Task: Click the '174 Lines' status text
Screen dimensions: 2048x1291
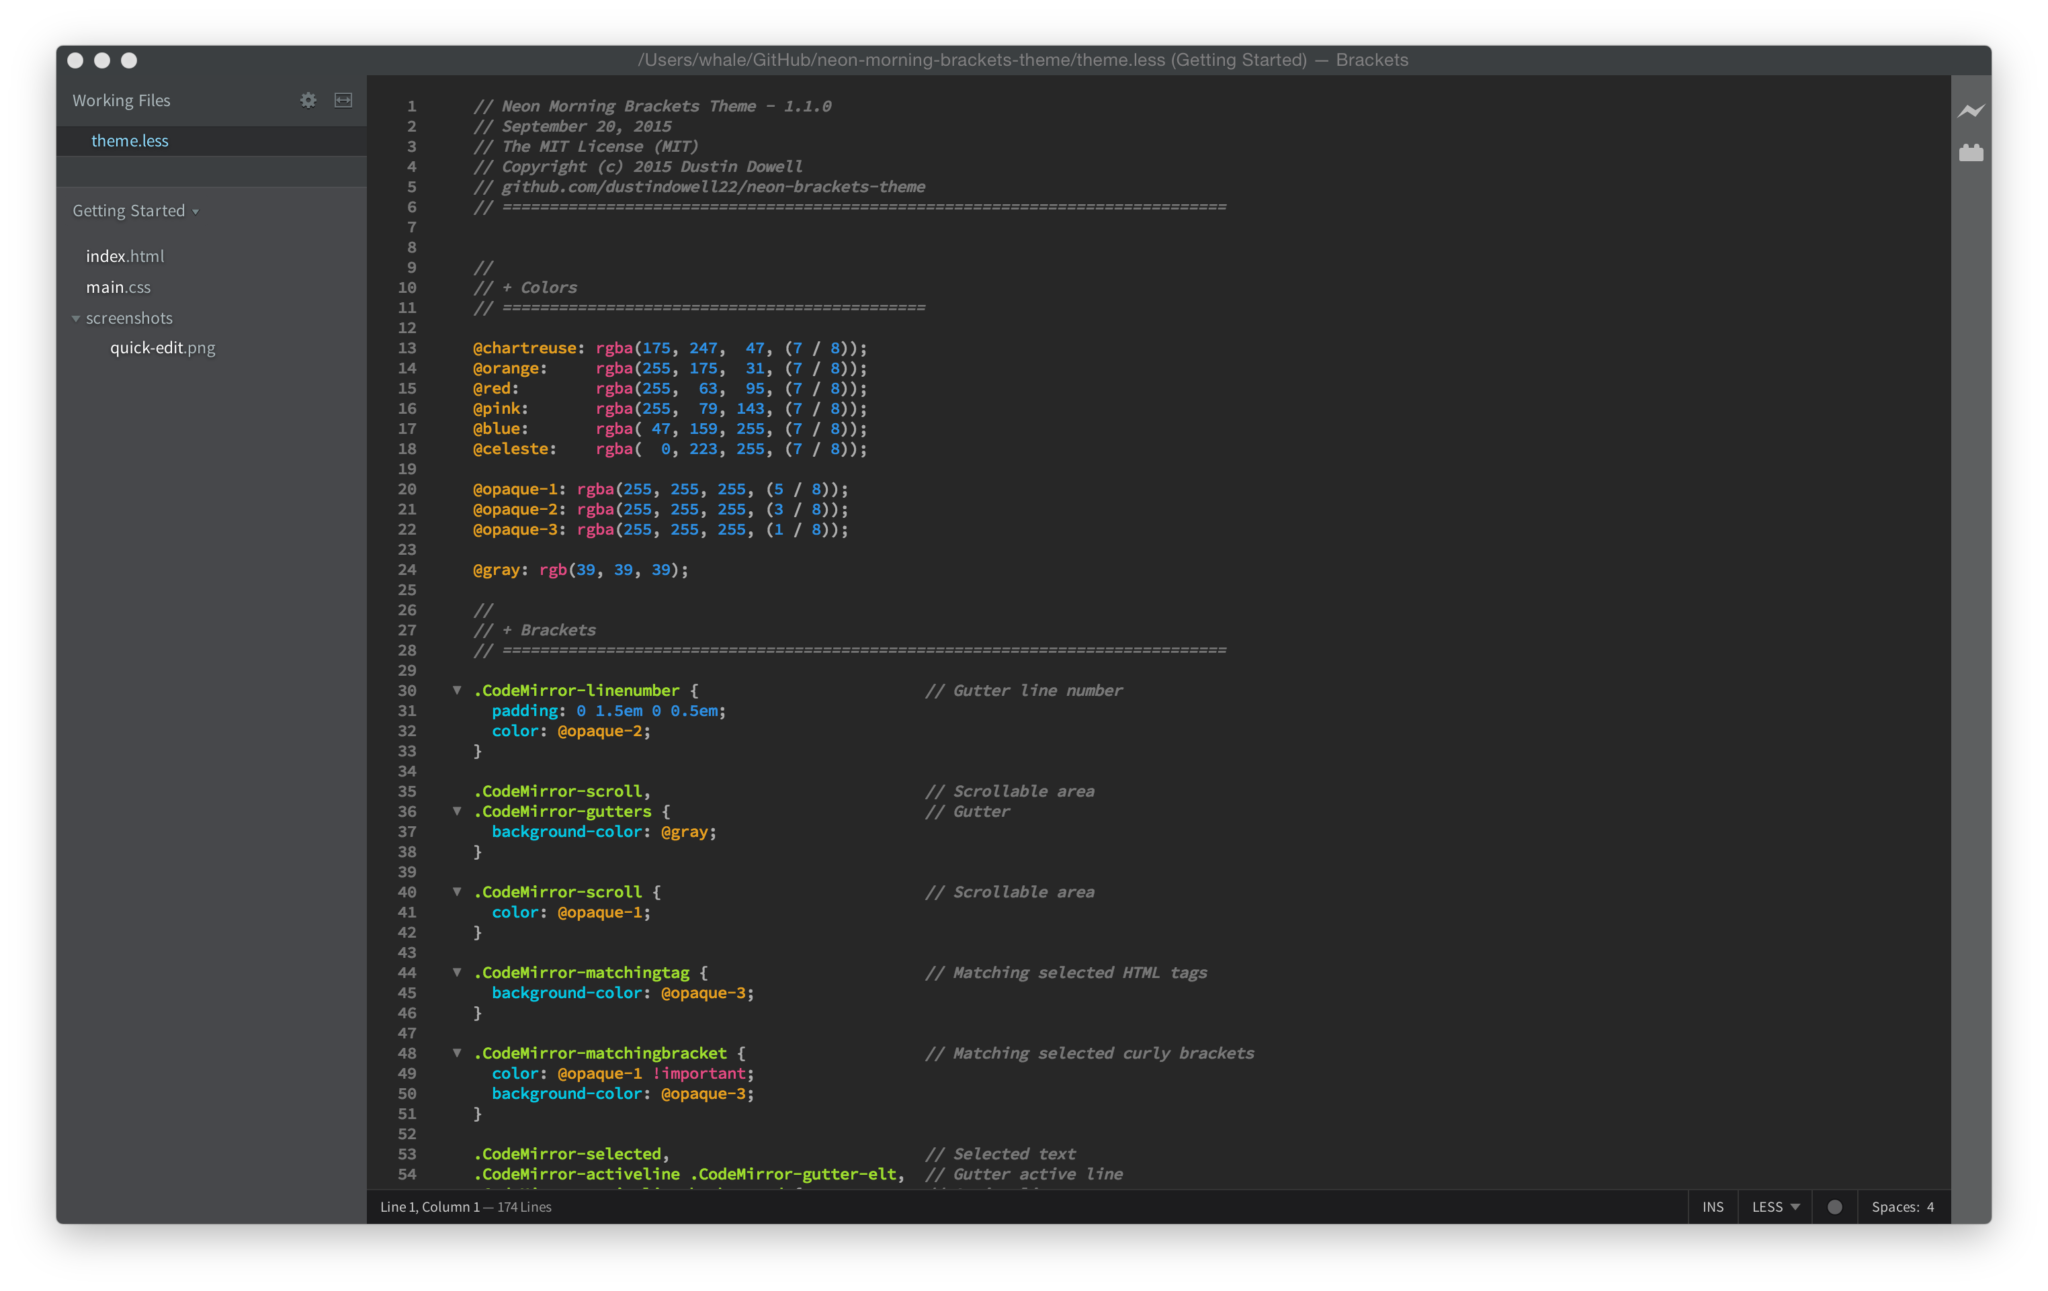Action: (524, 1207)
